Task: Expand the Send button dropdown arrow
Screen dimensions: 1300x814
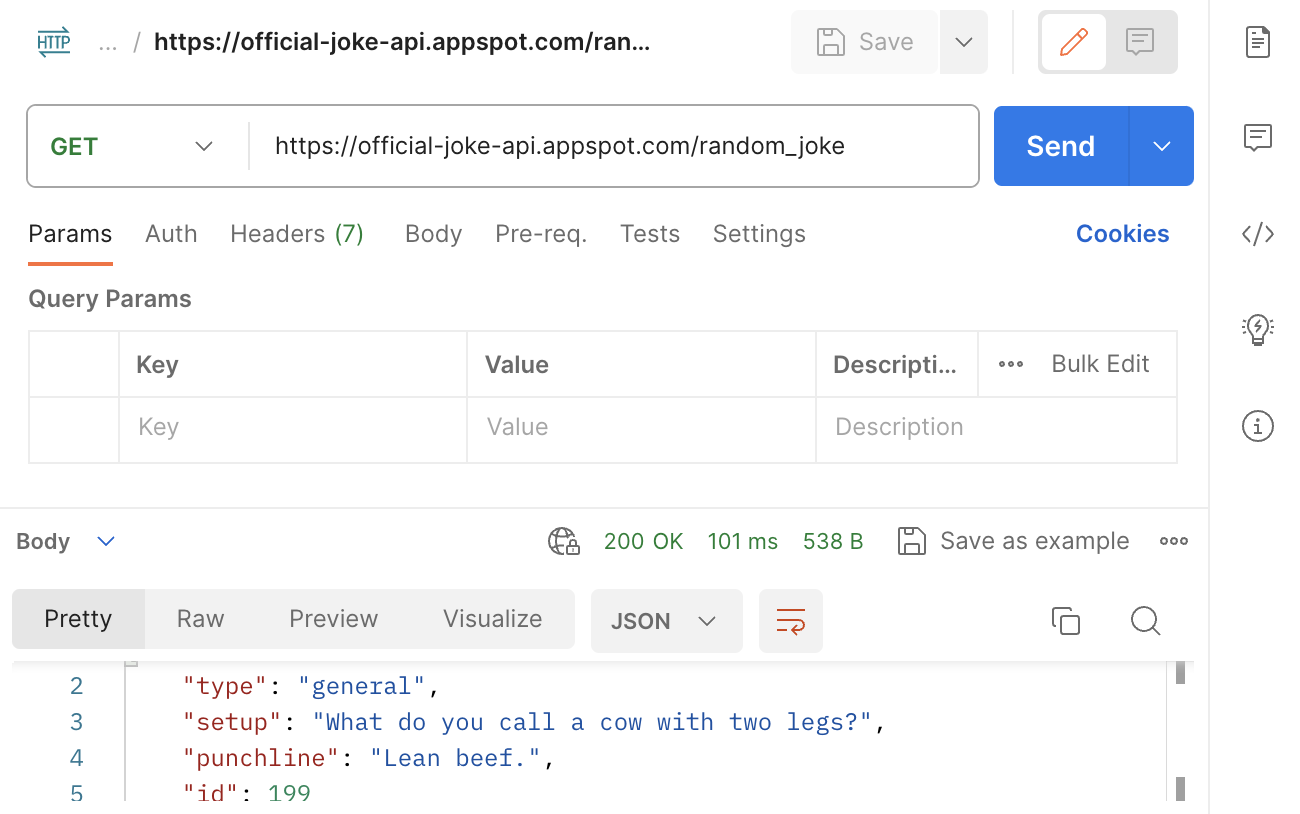Action: click(x=1162, y=146)
